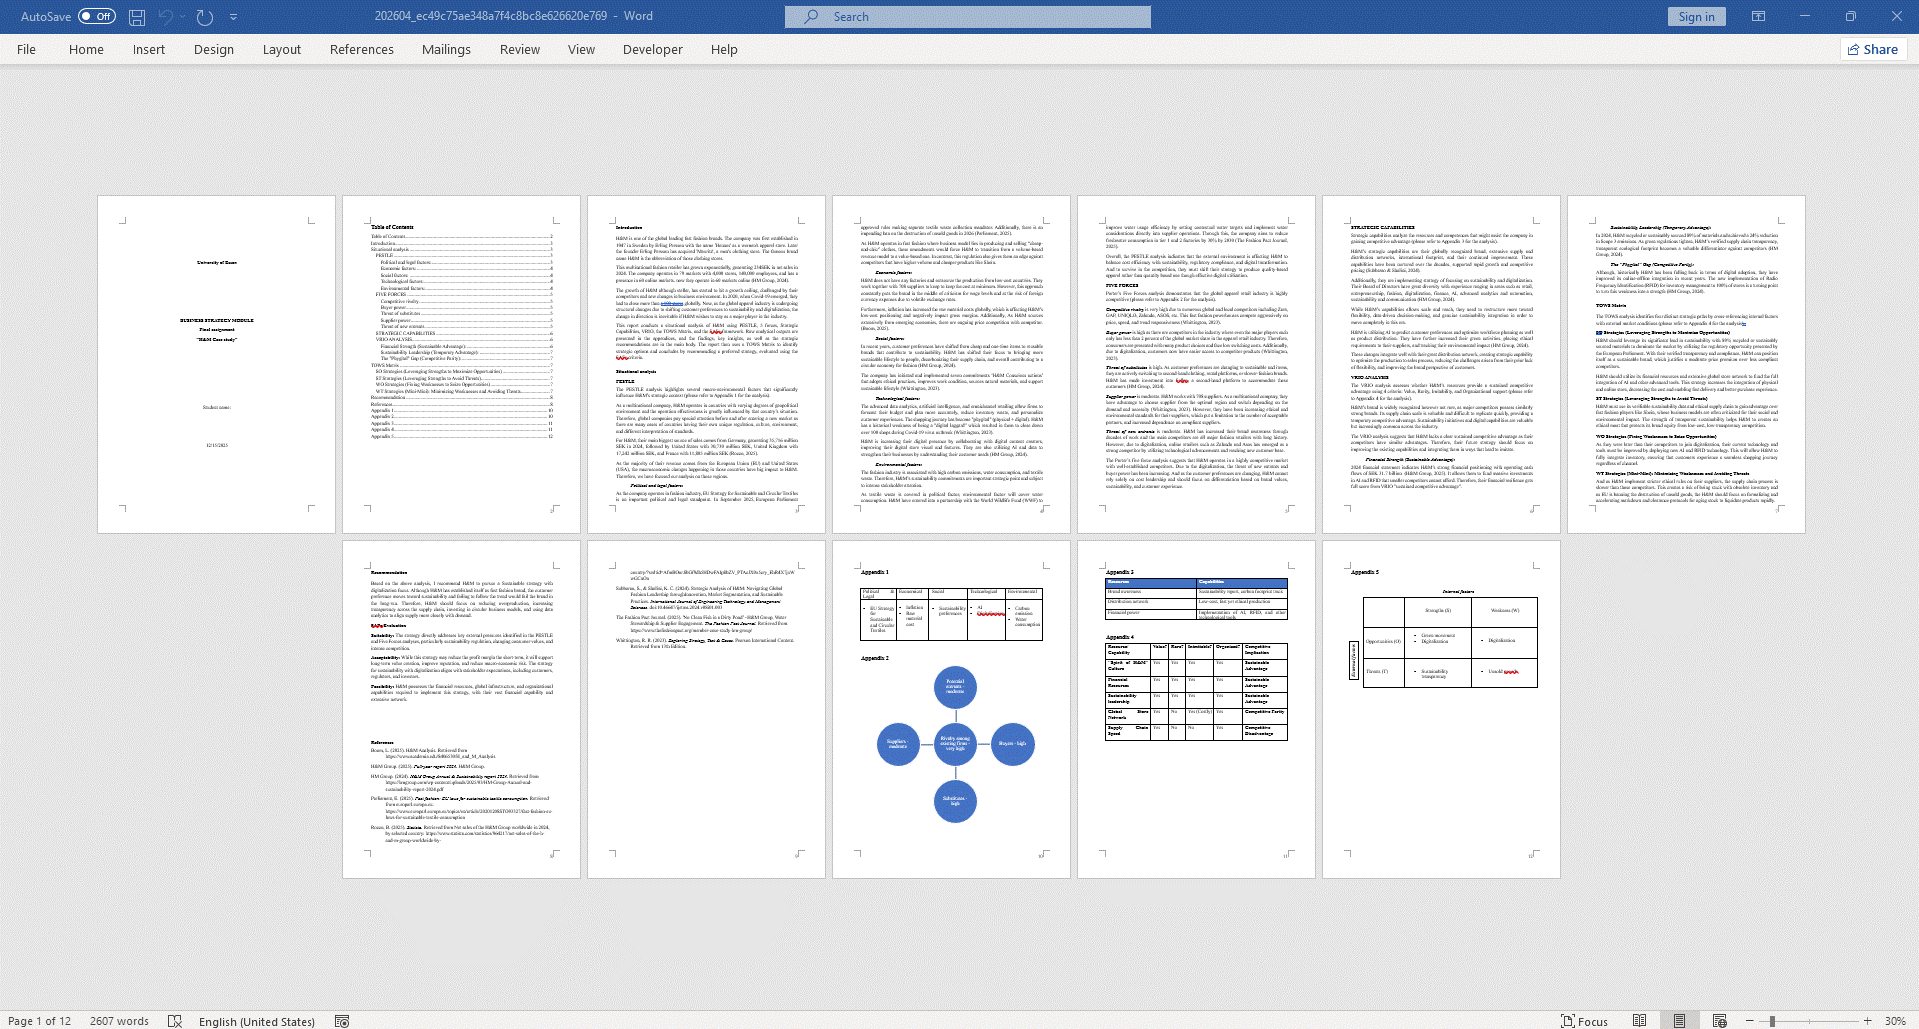Click the Appendix 2 diagram page thumbnail
This screenshot has height=1029, width=1919.
coord(951,710)
